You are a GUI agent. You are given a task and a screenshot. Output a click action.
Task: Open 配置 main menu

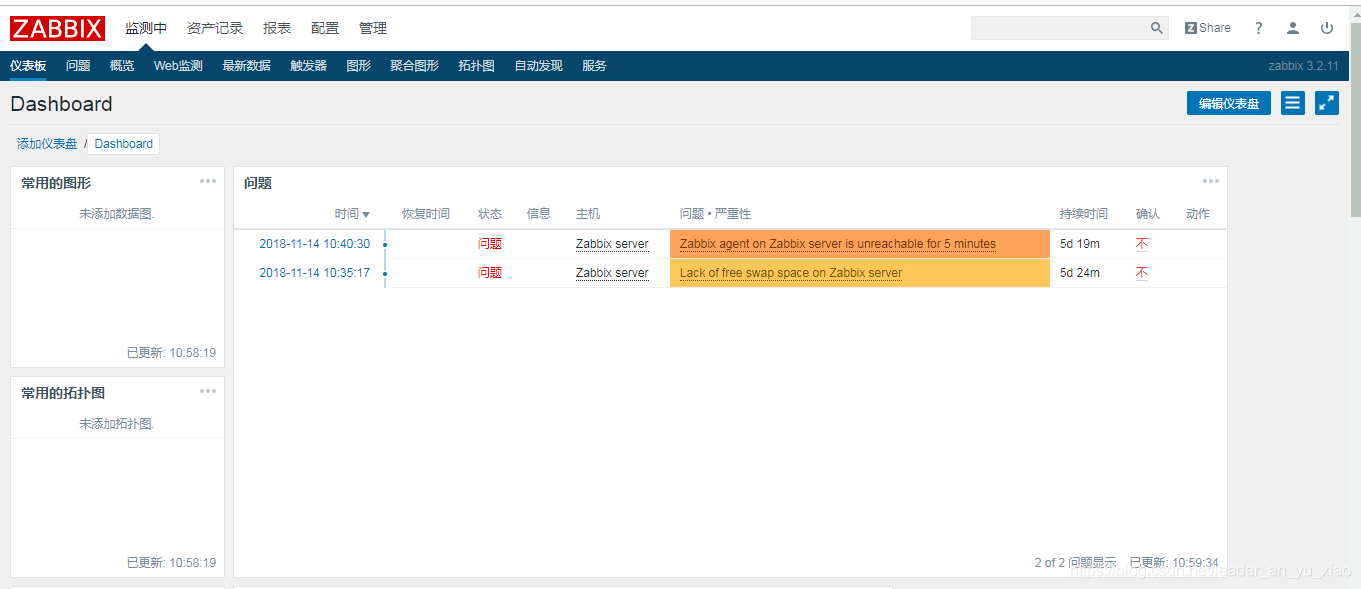point(325,28)
